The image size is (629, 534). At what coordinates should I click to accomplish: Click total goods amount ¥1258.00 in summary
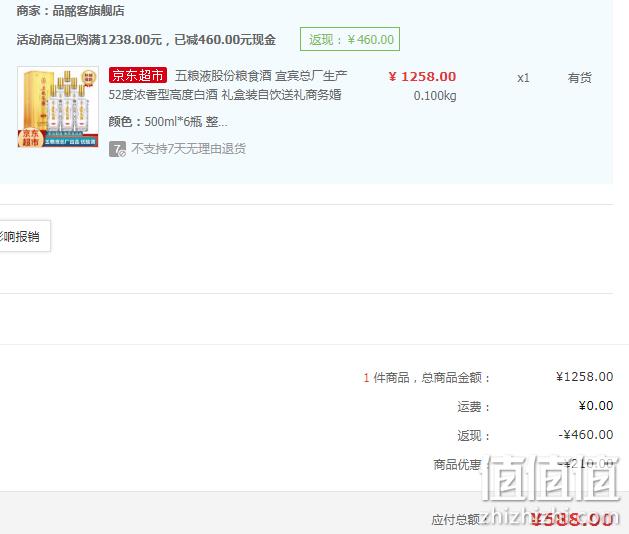[x=584, y=377]
